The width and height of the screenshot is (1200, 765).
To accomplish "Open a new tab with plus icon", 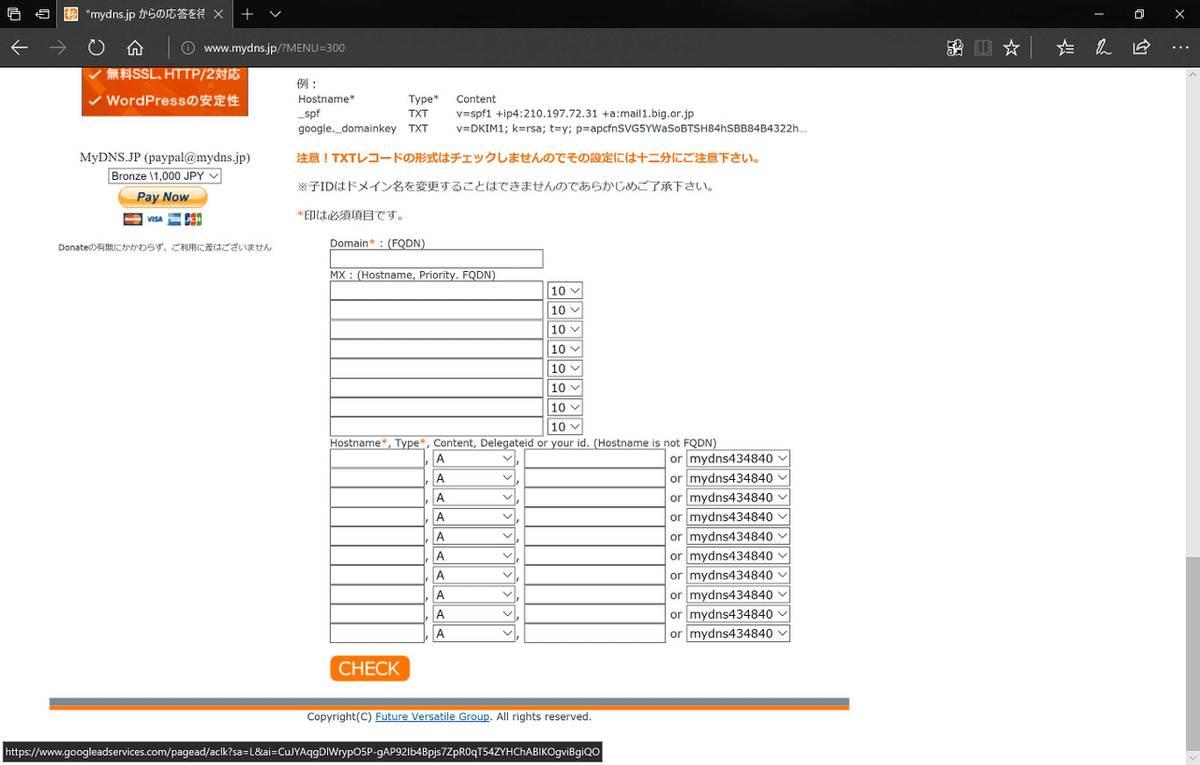I will 247,15.
